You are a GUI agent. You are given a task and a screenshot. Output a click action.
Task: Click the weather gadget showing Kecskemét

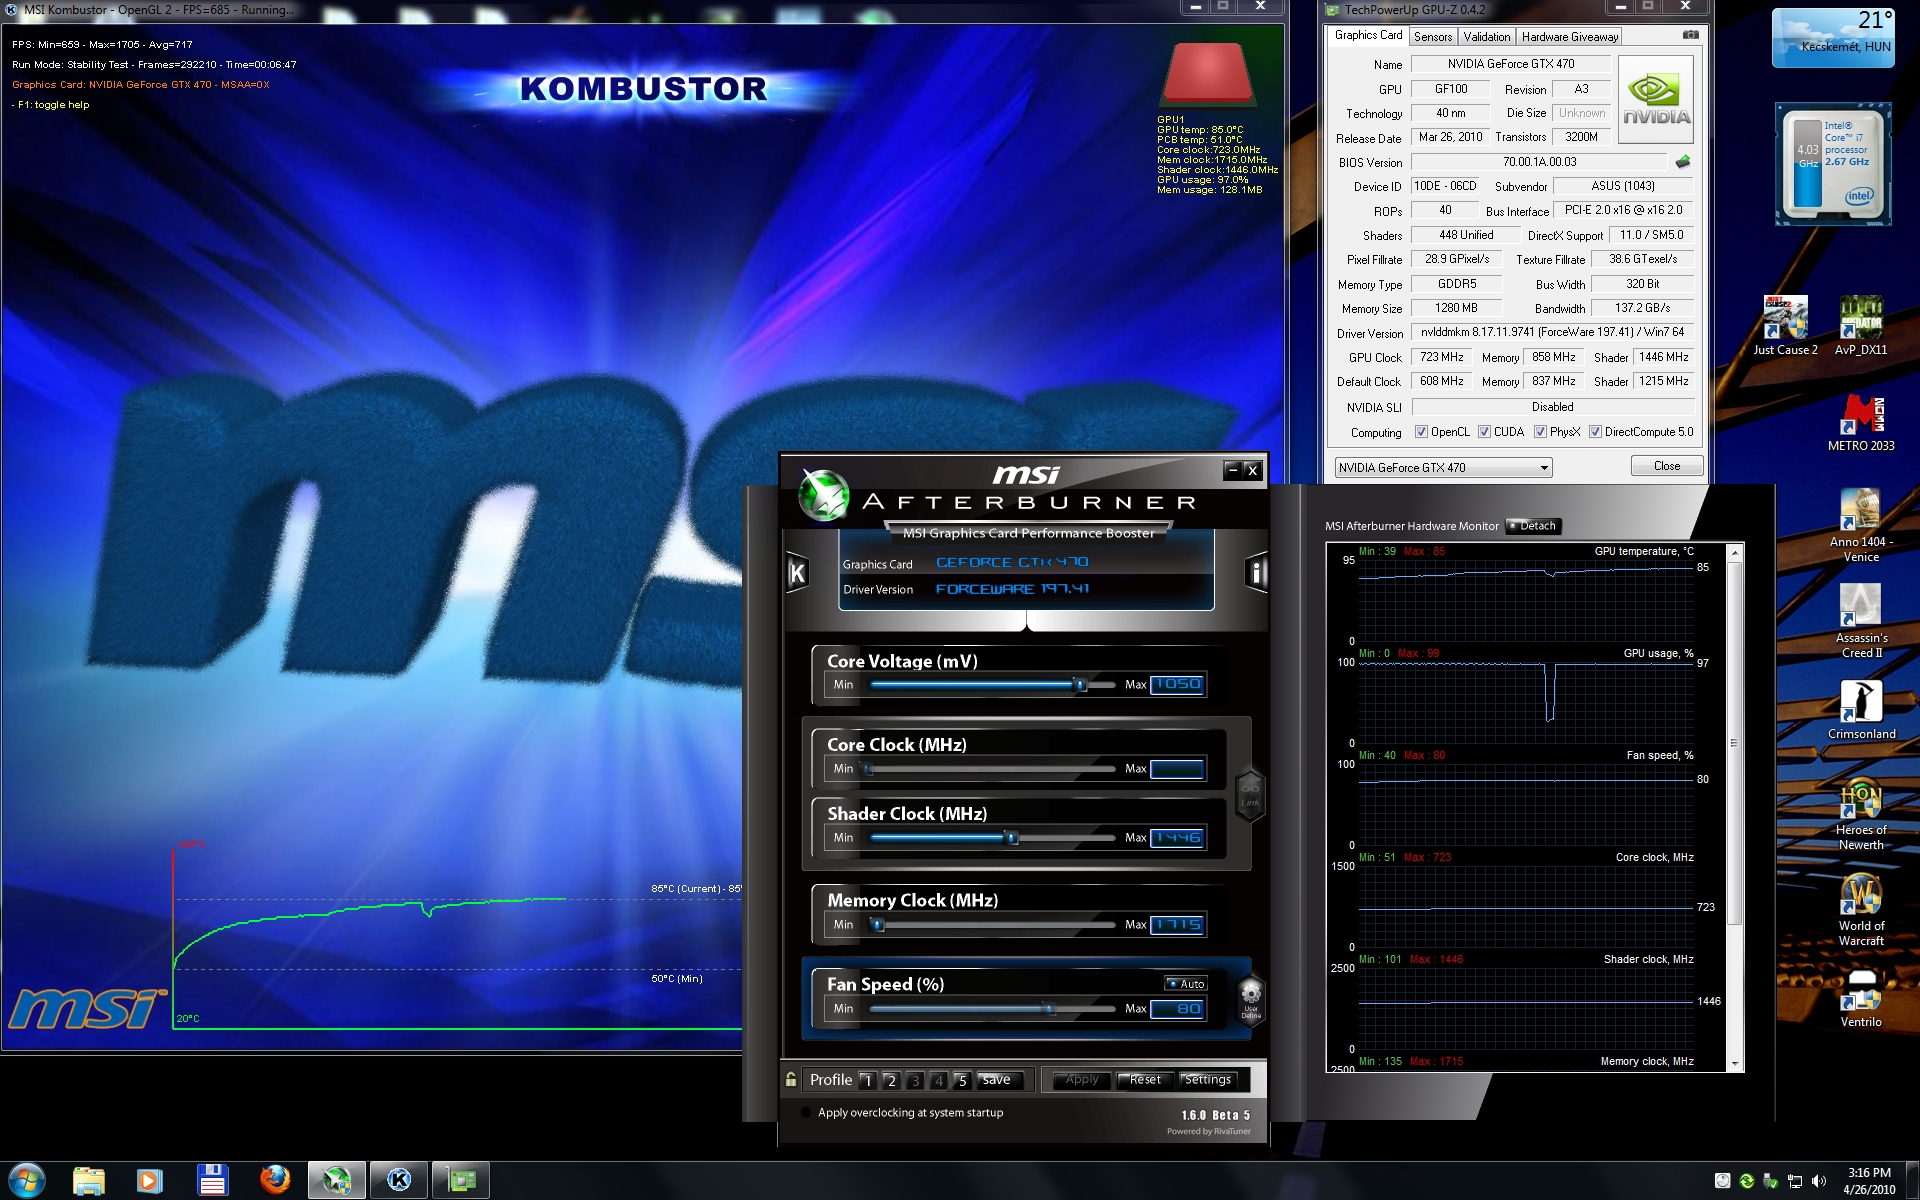coord(1833,38)
